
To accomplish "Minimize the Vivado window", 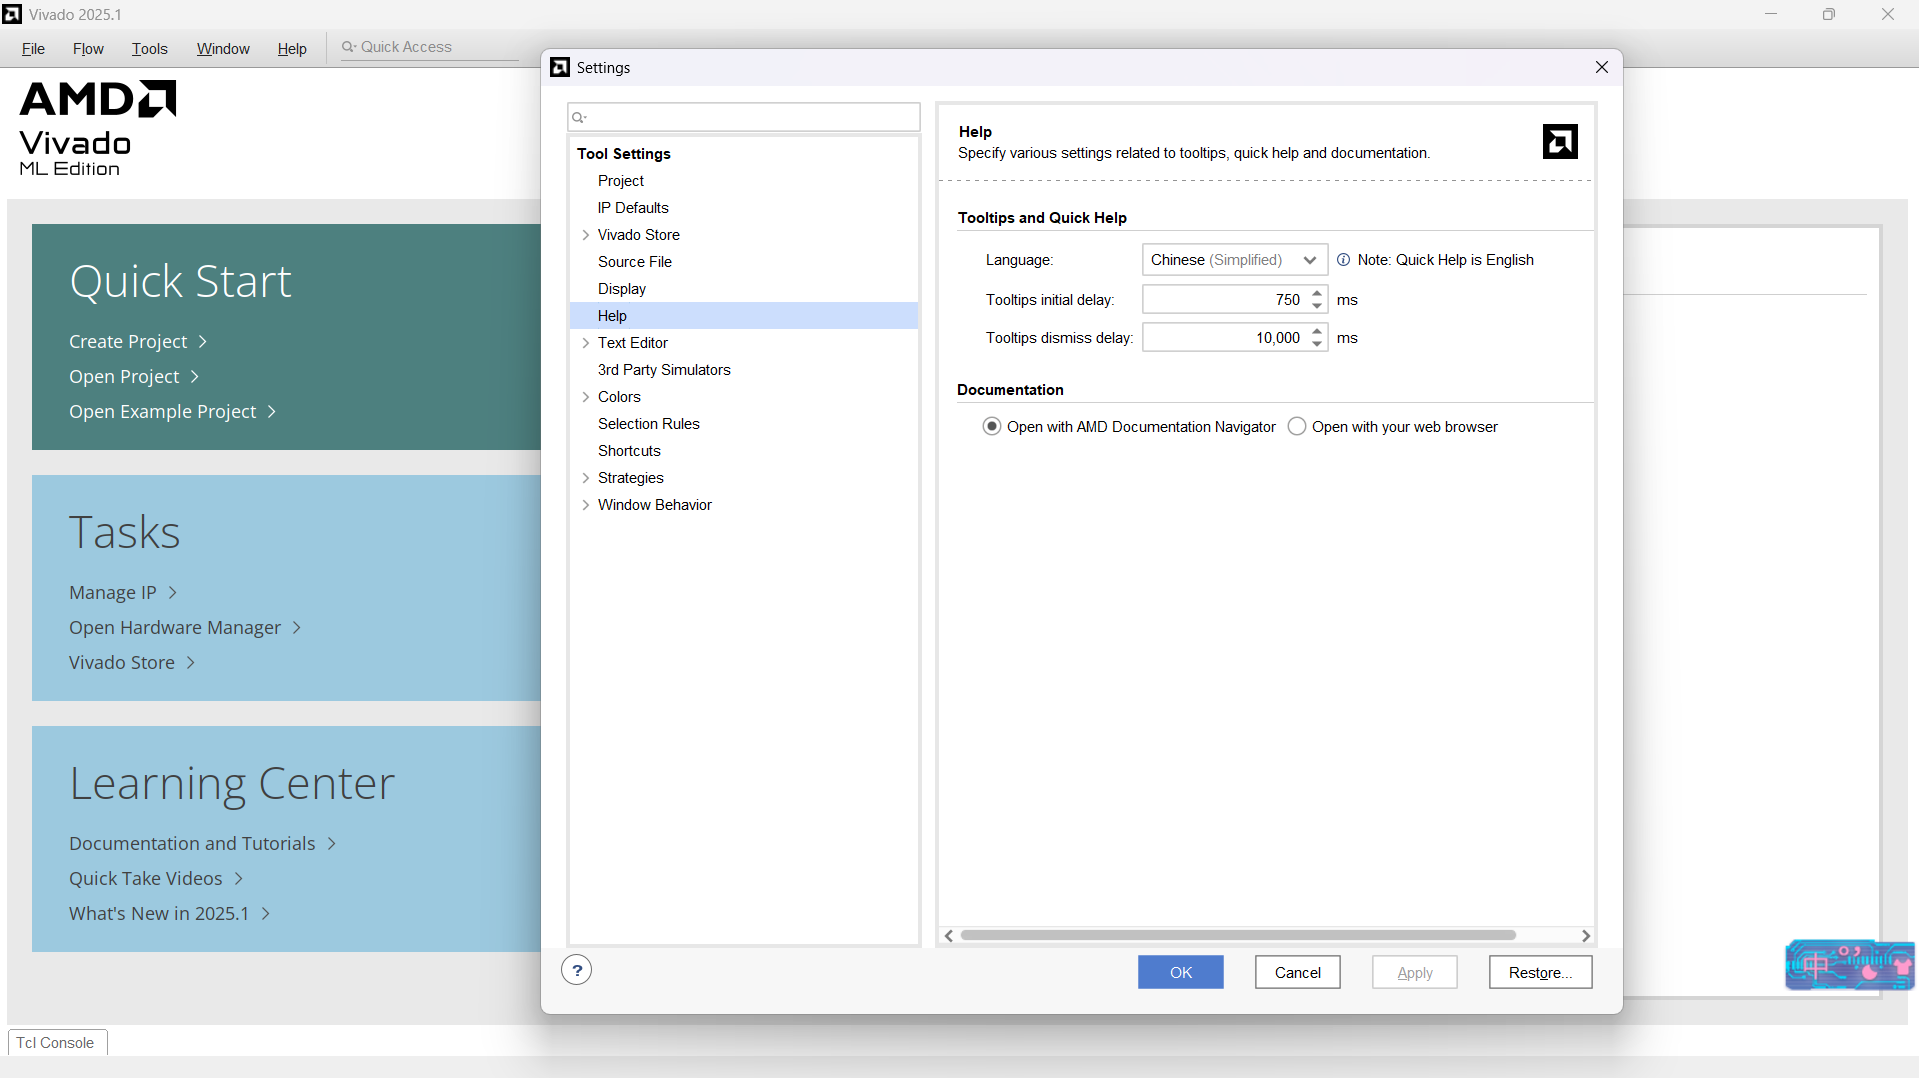I will coord(1771,14).
